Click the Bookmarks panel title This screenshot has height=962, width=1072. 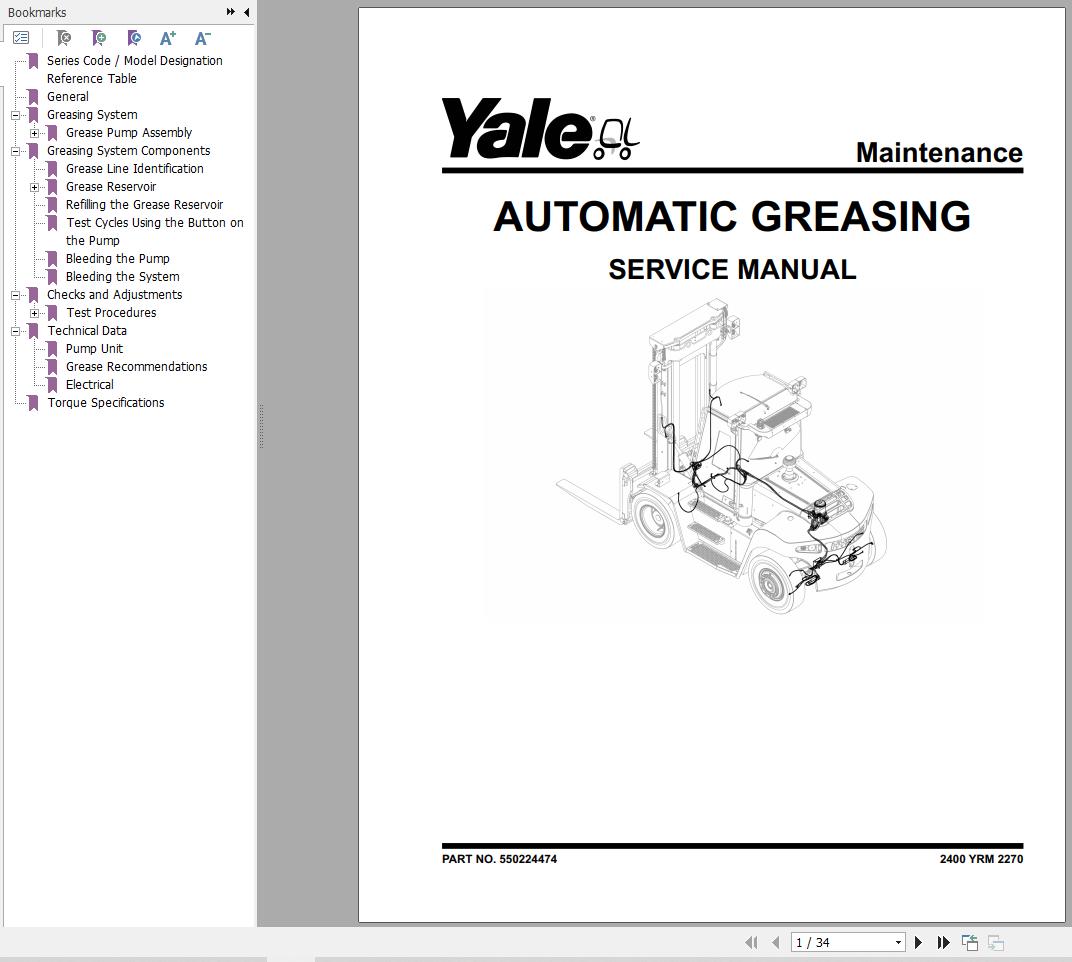tap(37, 12)
